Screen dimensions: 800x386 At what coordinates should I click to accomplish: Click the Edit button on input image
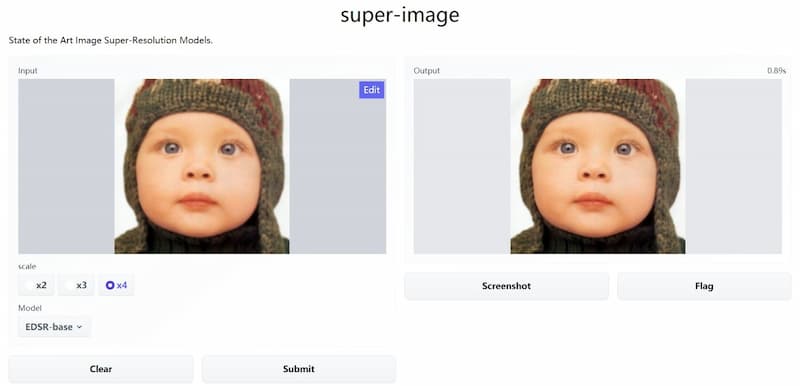(x=371, y=90)
